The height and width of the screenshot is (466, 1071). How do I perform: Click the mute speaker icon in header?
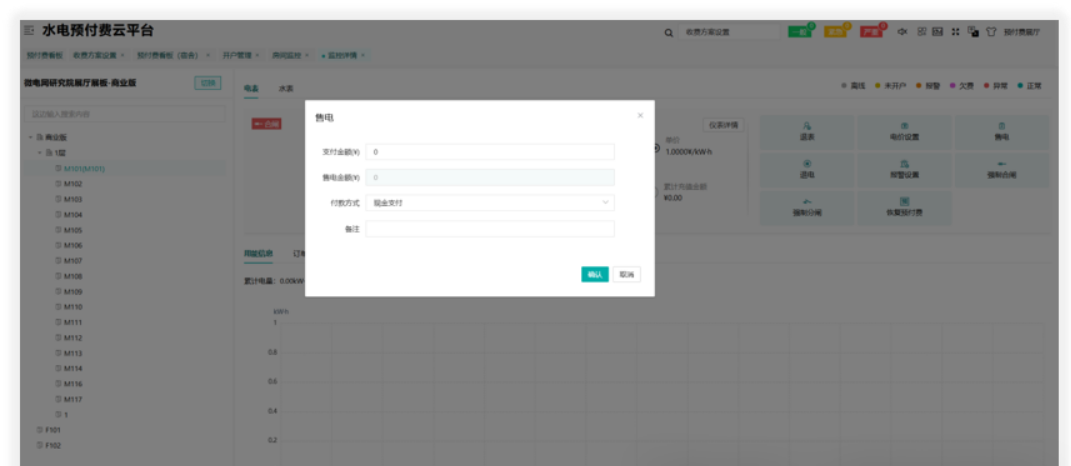[x=902, y=32]
